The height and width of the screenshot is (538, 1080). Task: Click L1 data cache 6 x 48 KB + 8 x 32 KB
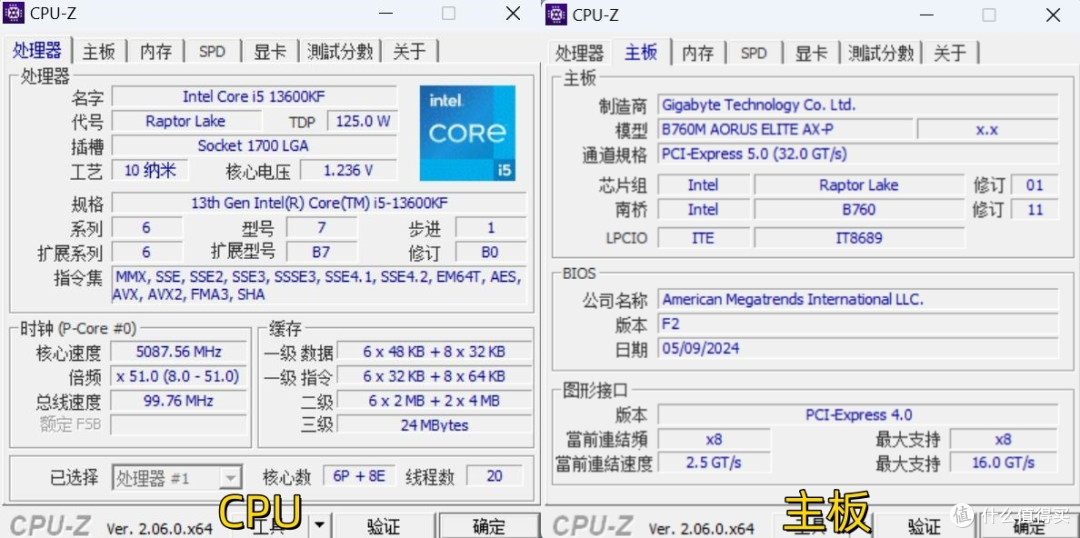coord(434,352)
